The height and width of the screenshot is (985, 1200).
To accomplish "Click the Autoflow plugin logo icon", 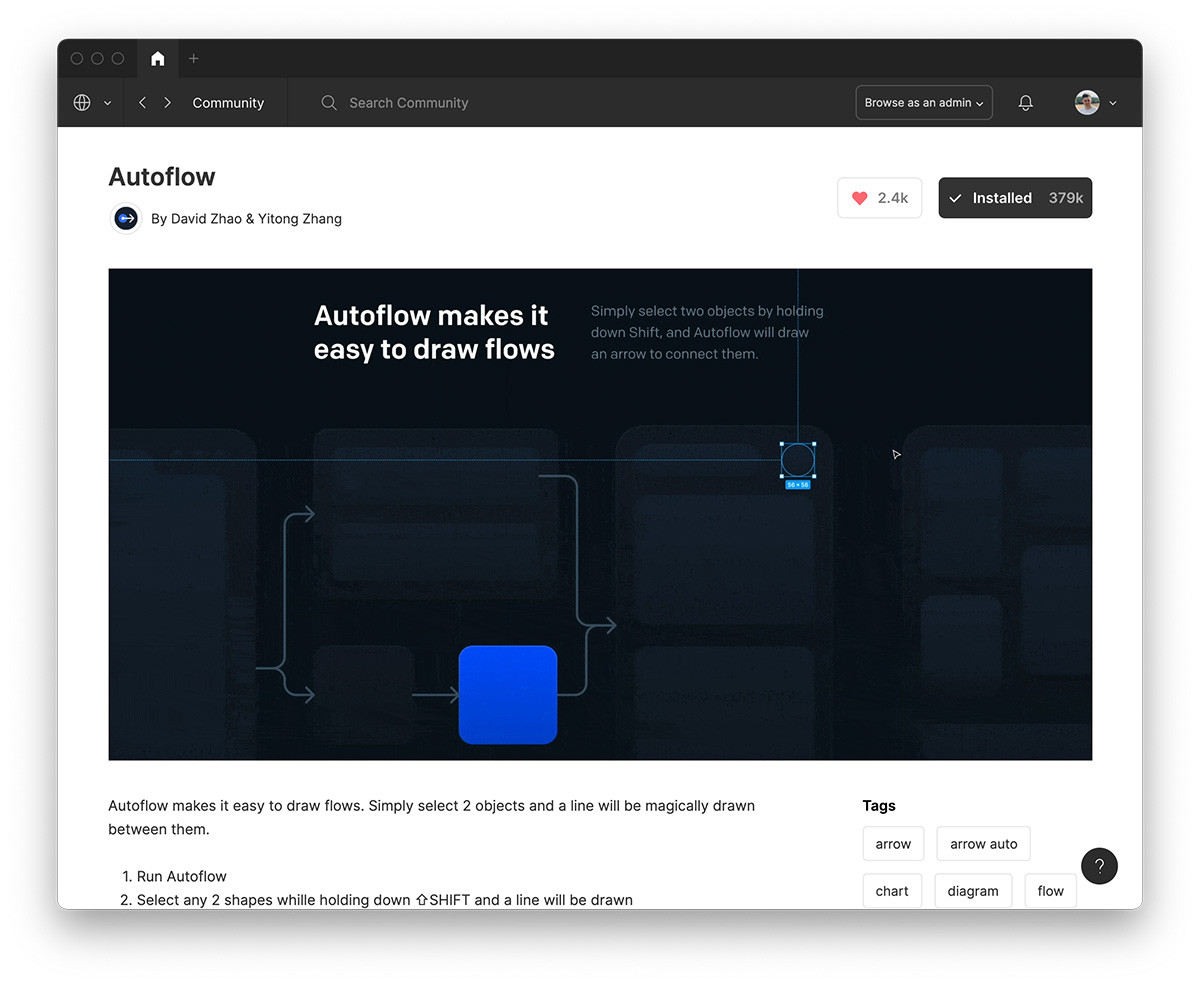I will [126, 218].
